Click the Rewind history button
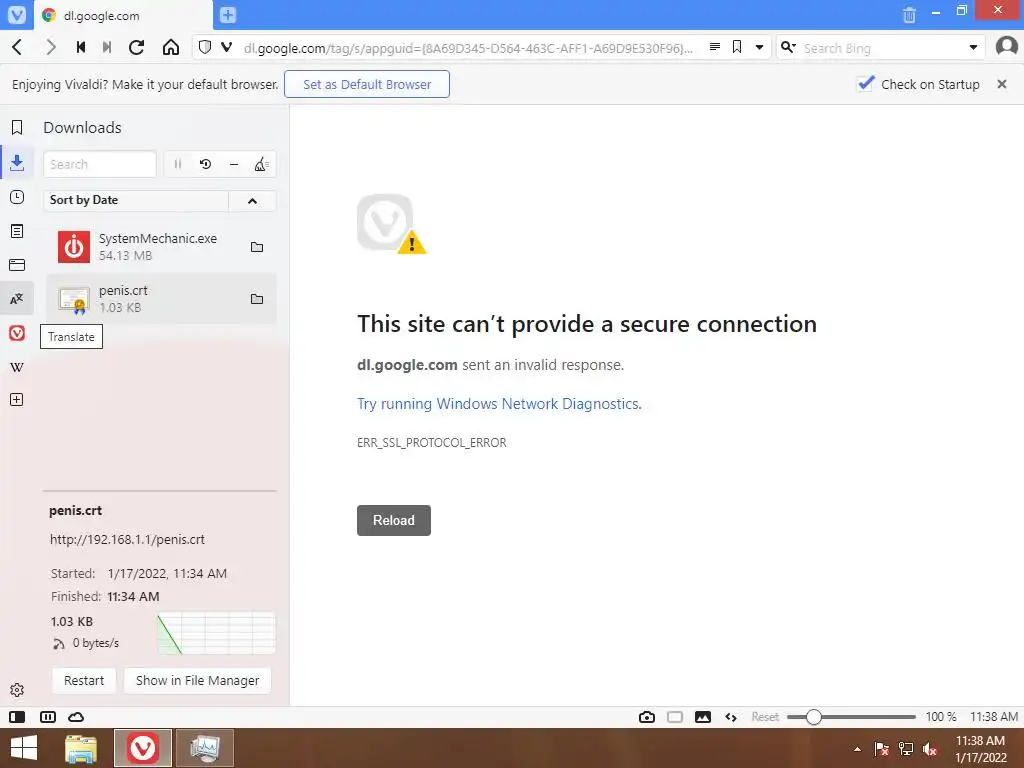 coord(81,47)
